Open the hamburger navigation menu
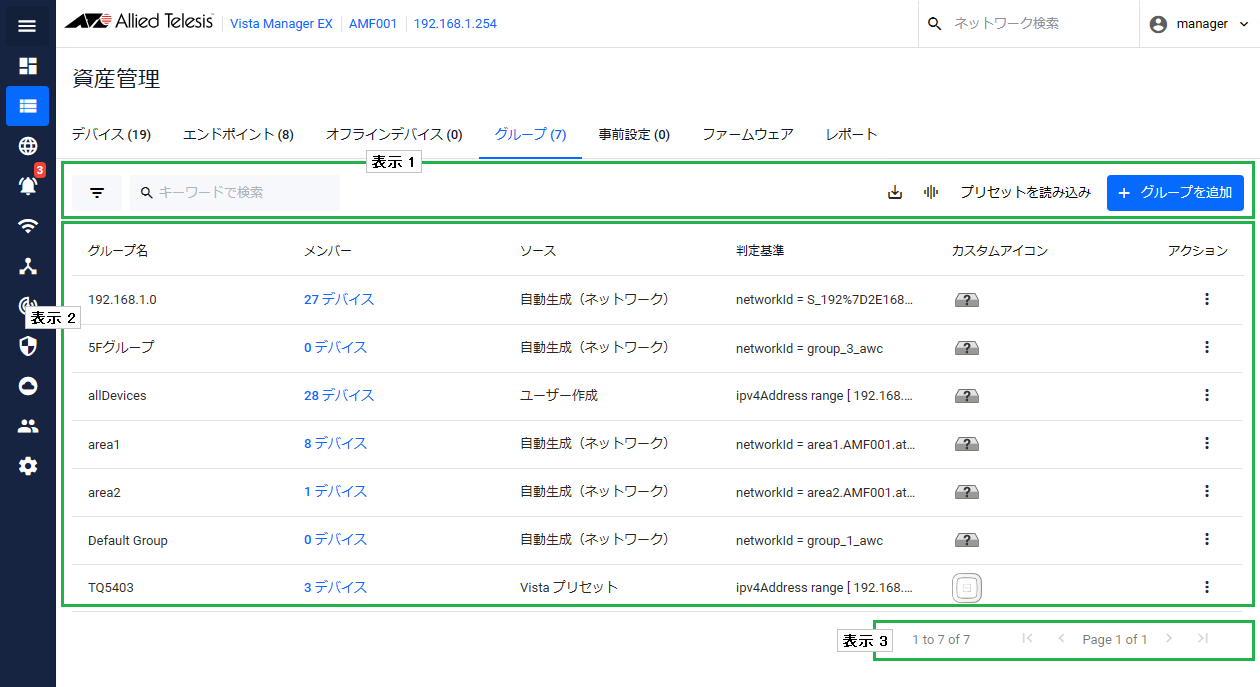Image resolution: width=1260 pixels, height=687 pixels. tap(27, 26)
